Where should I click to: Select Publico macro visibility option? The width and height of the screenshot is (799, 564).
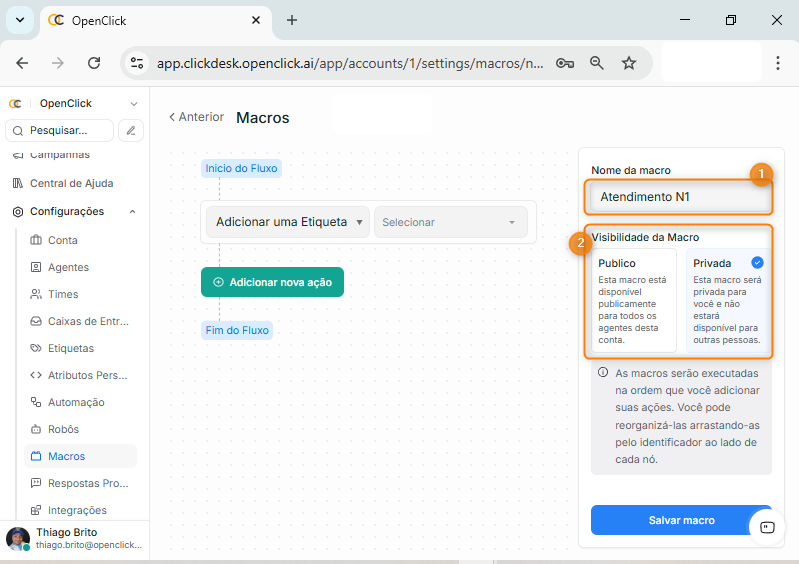point(632,300)
